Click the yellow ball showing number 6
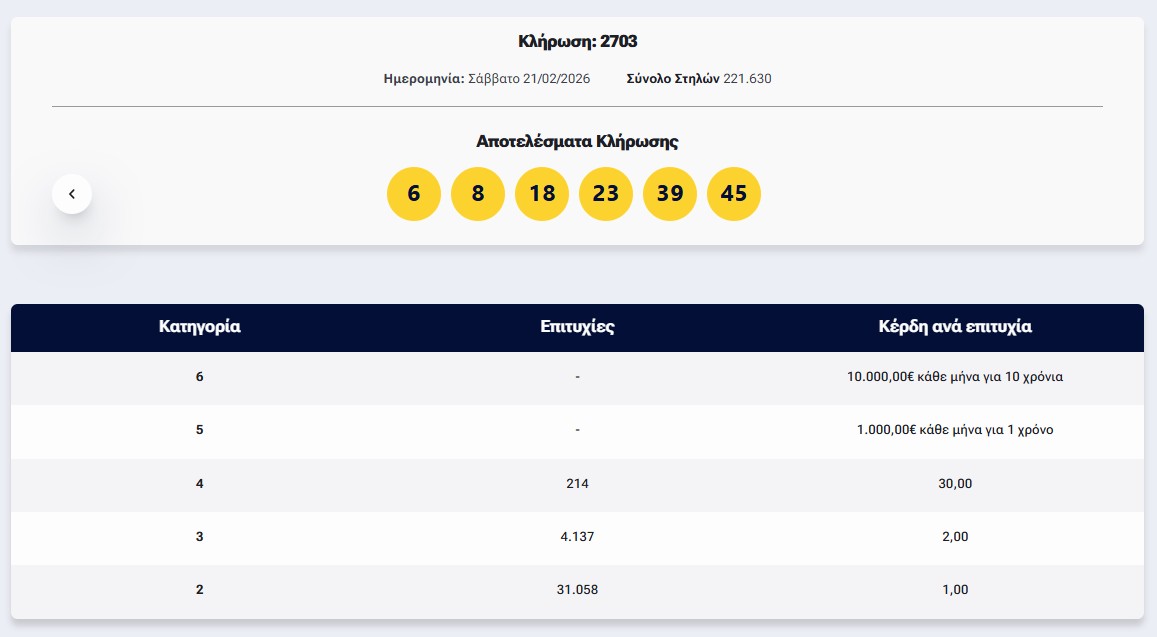This screenshot has height=637, width=1157. coord(414,194)
